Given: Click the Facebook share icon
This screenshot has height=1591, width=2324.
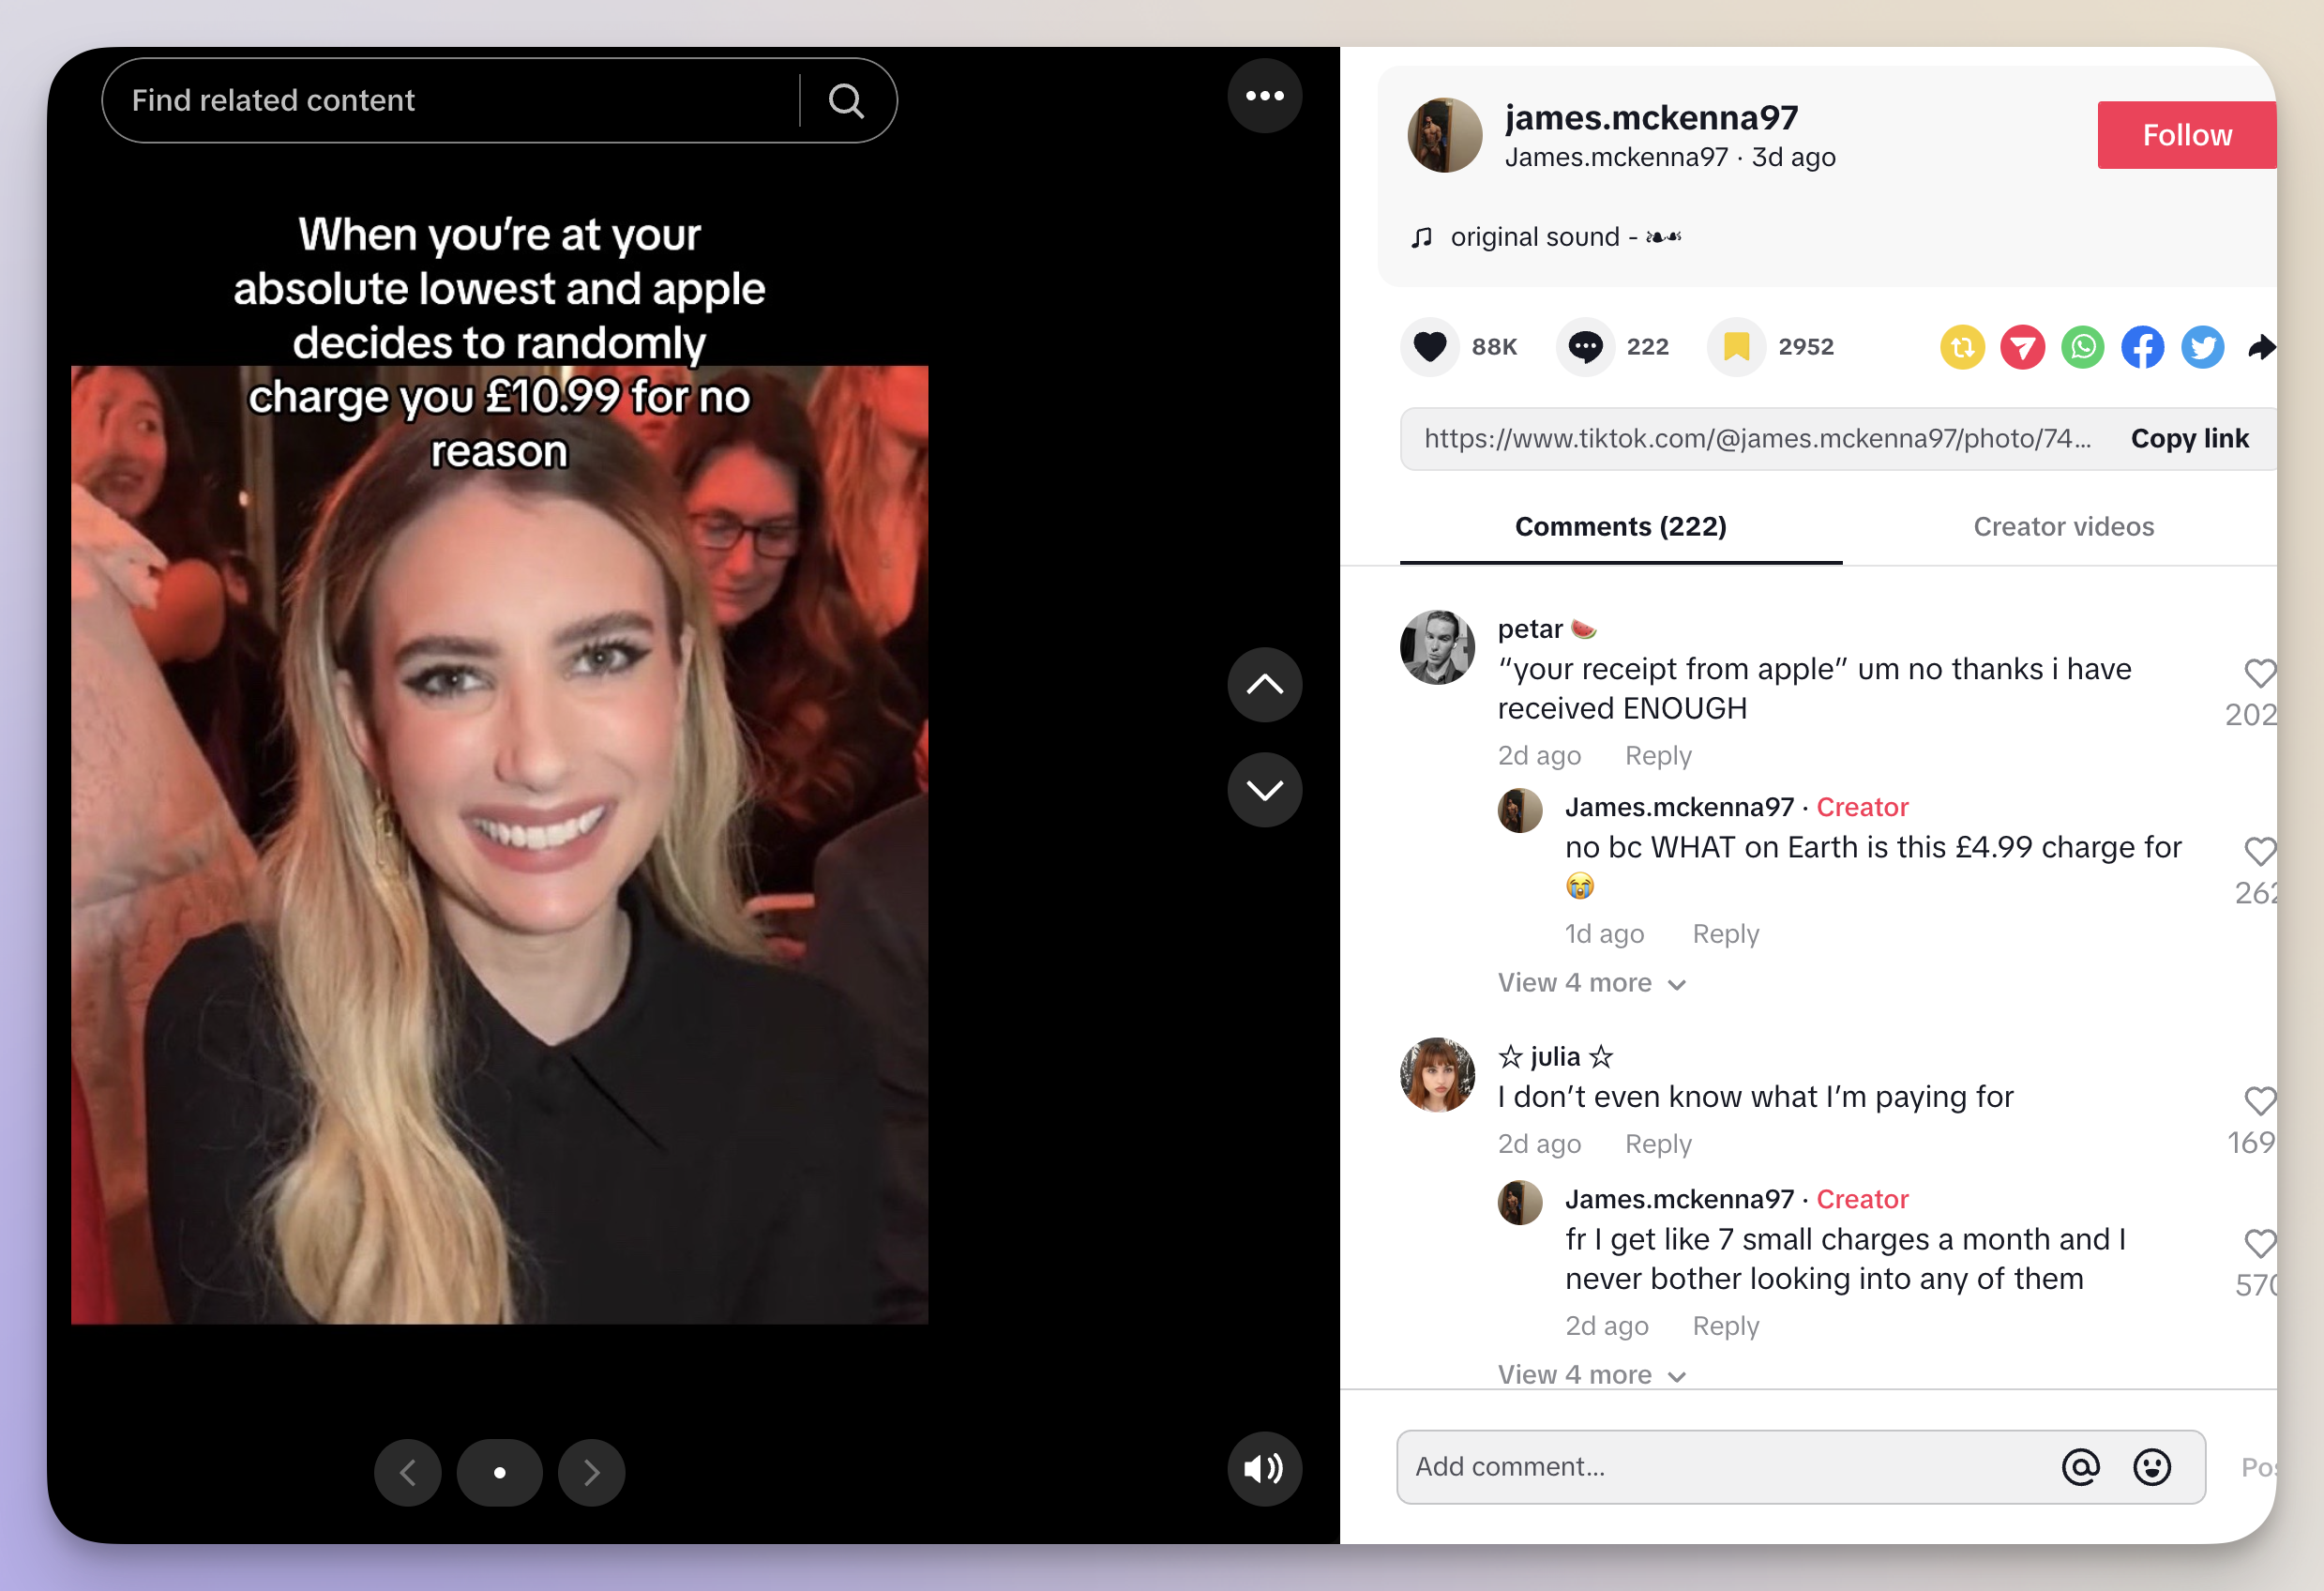Looking at the screenshot, I should coord(2142,346).
